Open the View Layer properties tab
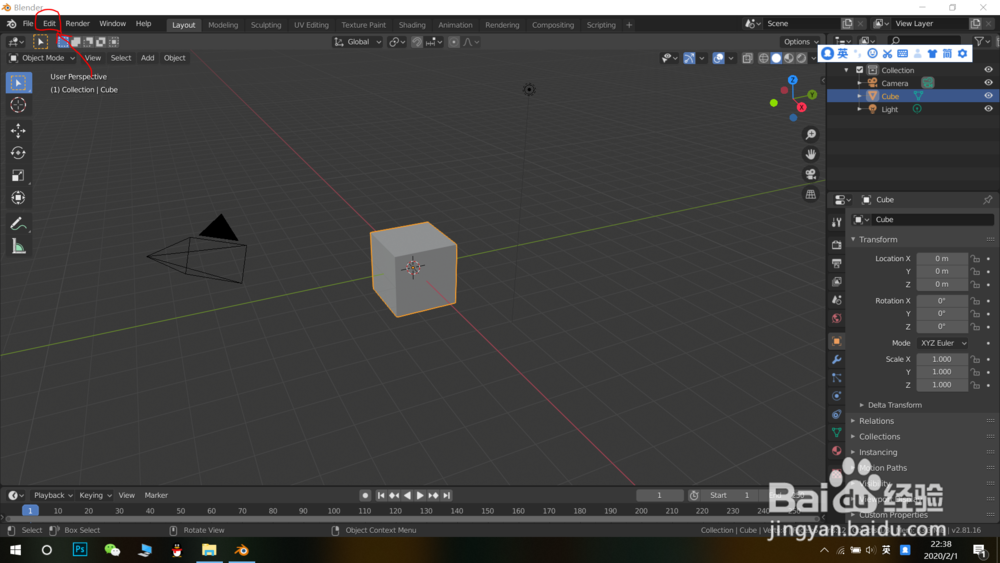Viewport: 1000px width, 563px height. 837,282
